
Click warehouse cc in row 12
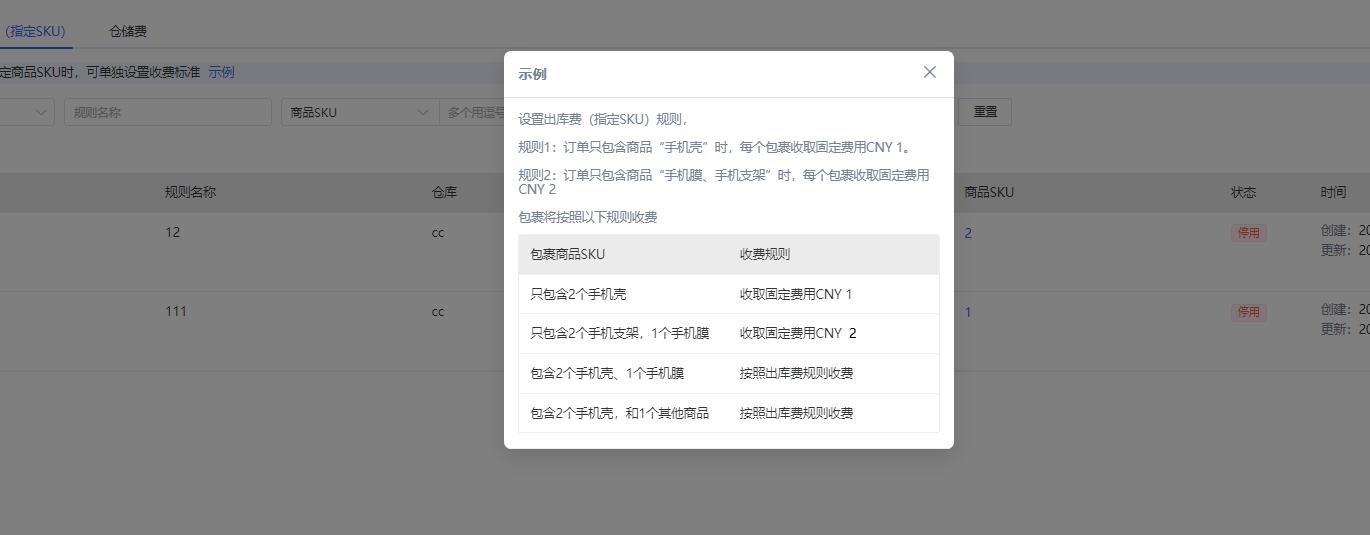[438, 232]
